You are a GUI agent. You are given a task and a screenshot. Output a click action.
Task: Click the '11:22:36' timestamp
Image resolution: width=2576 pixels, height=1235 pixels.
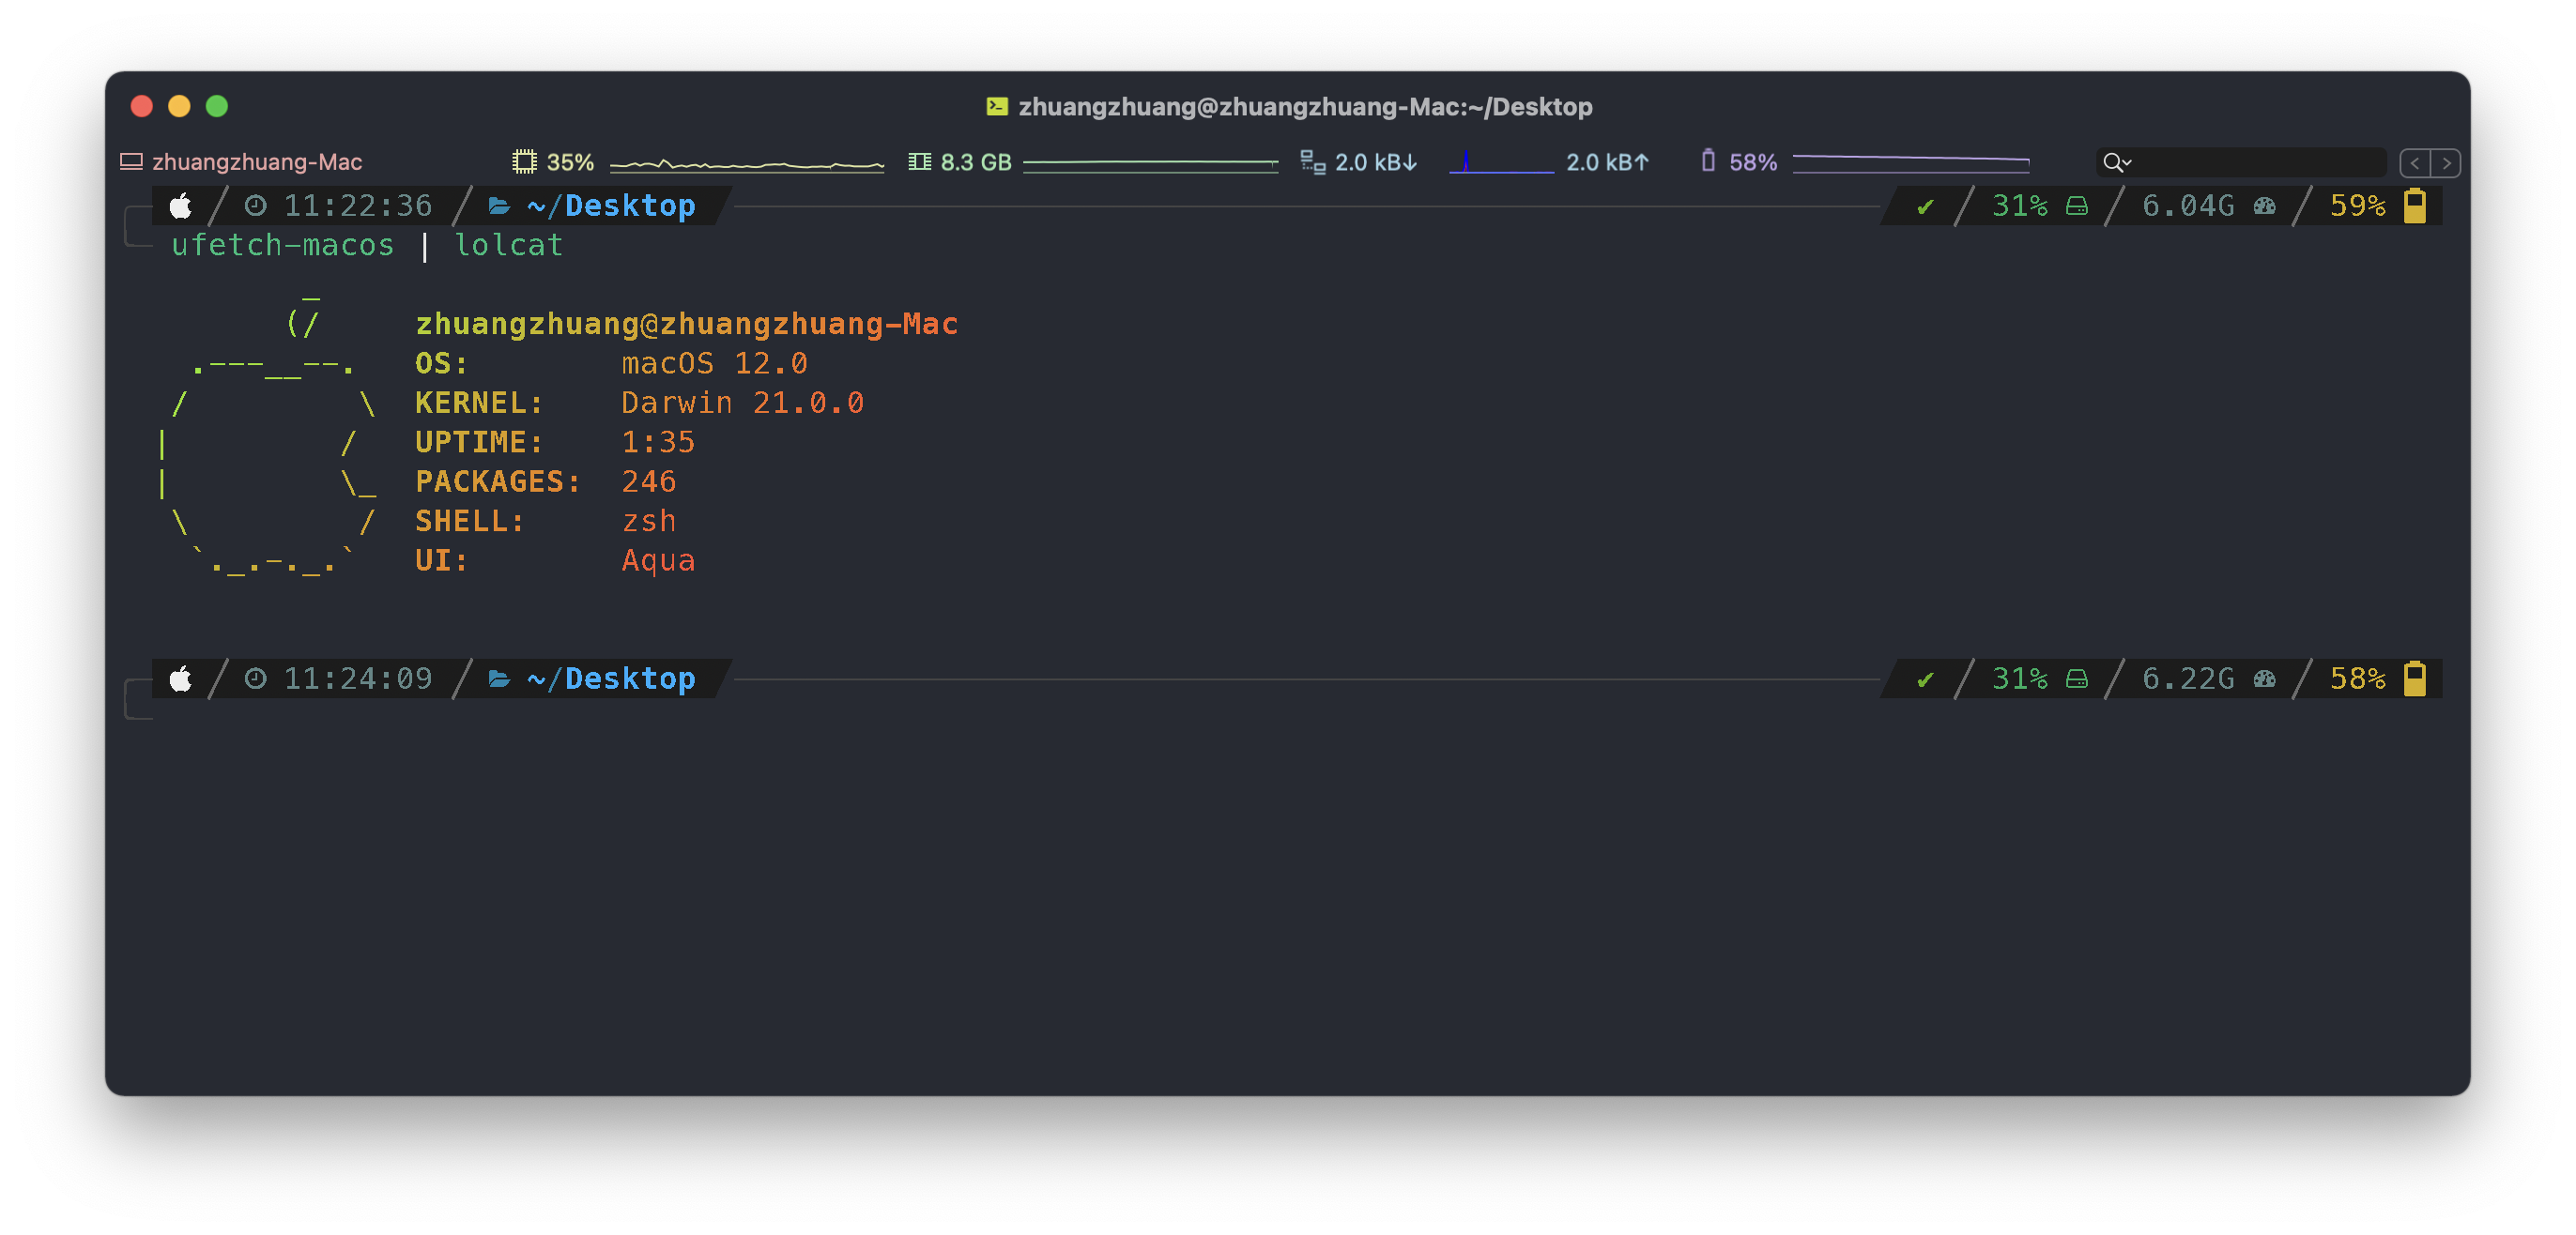point(358,206)
